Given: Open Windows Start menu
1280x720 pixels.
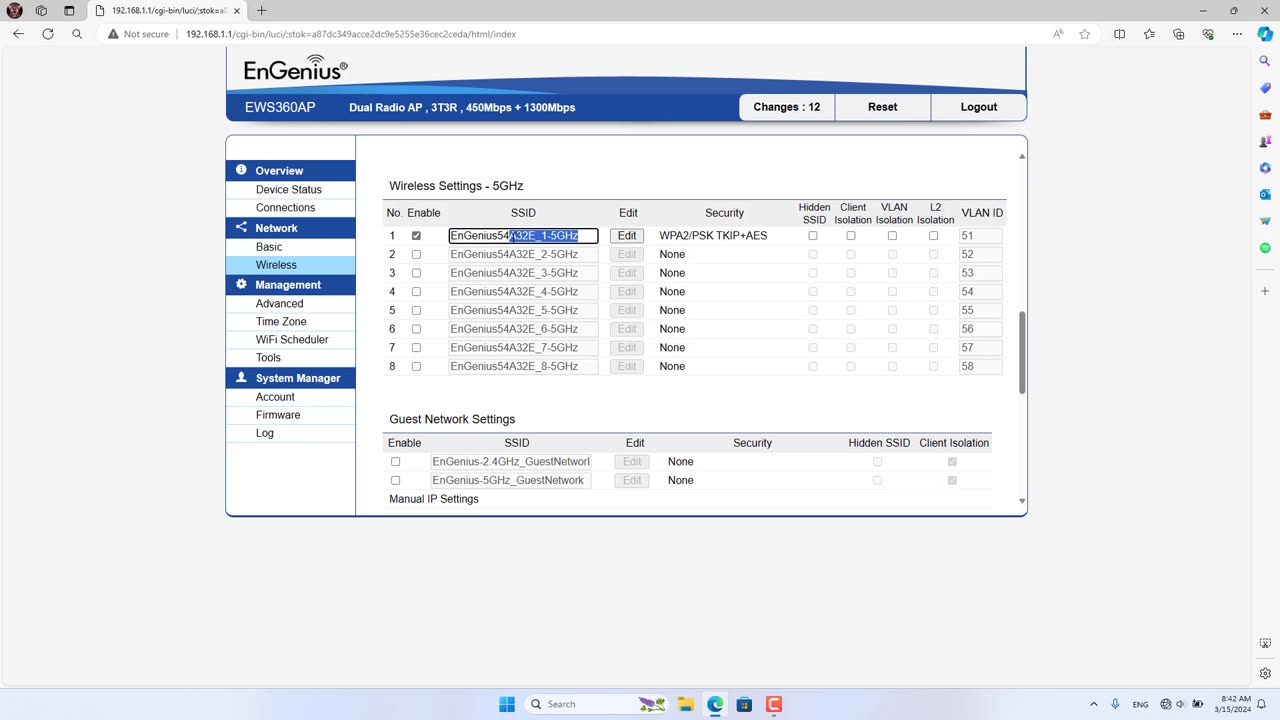Looking at the screenshot, I should (507, 704).
